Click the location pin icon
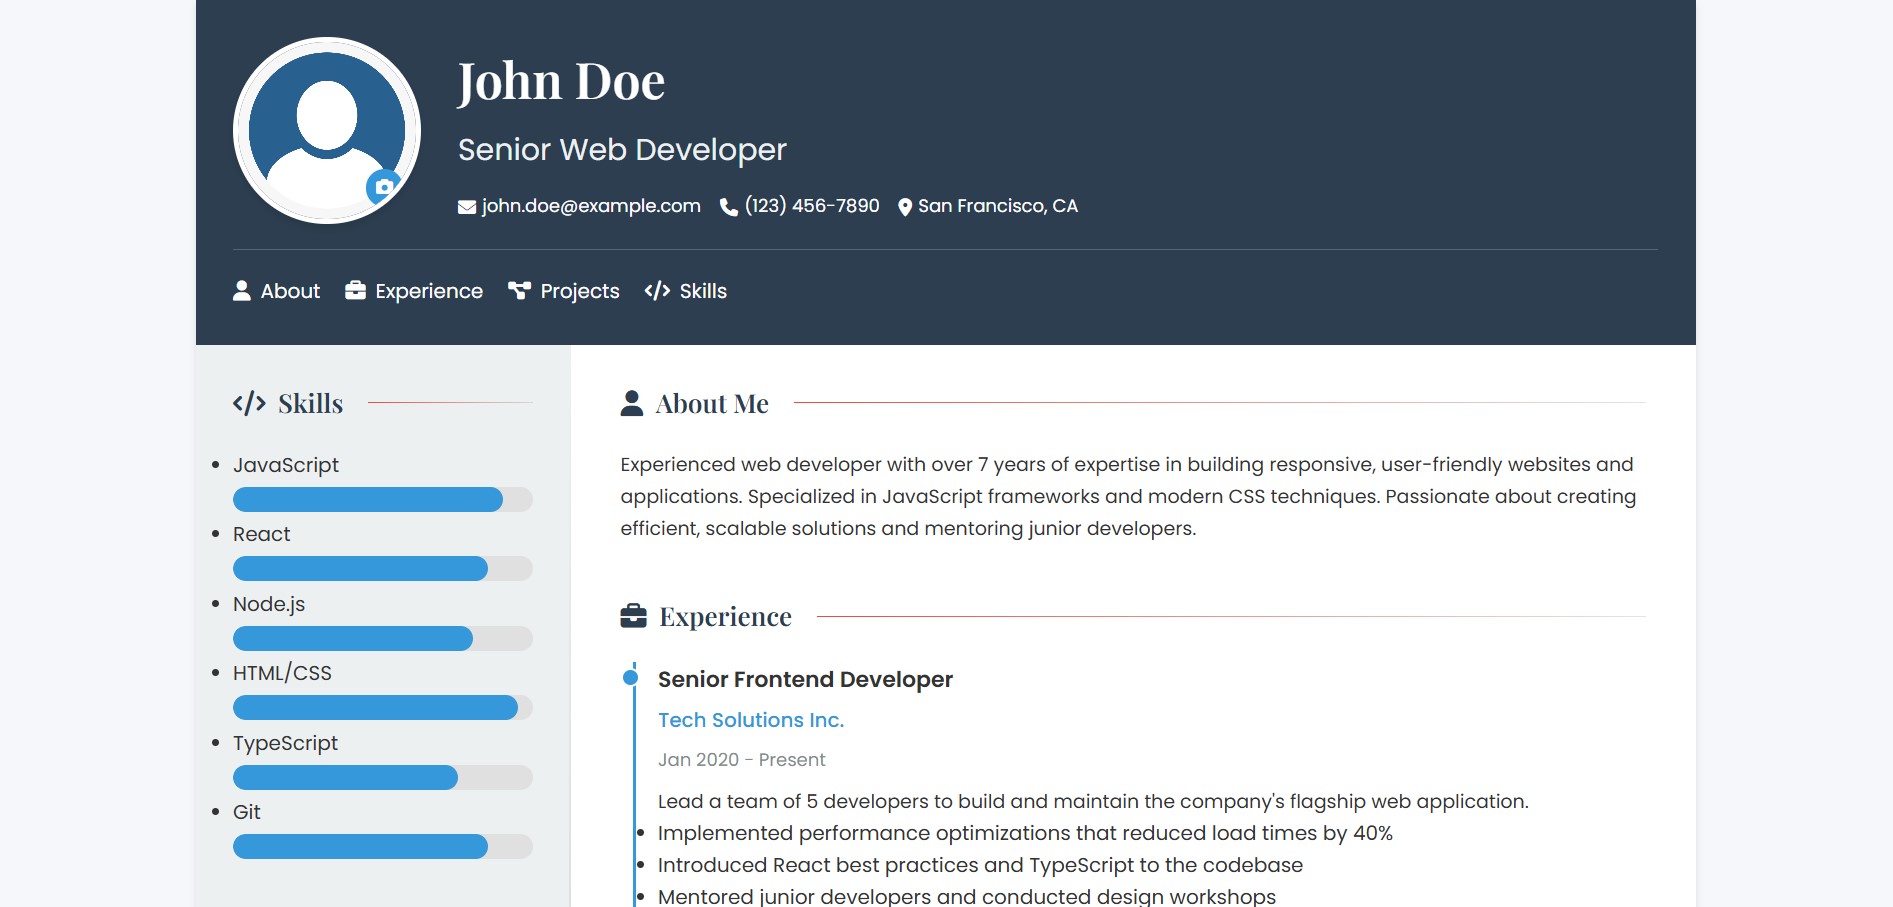 pyautogui.click(x=905, y=207)
